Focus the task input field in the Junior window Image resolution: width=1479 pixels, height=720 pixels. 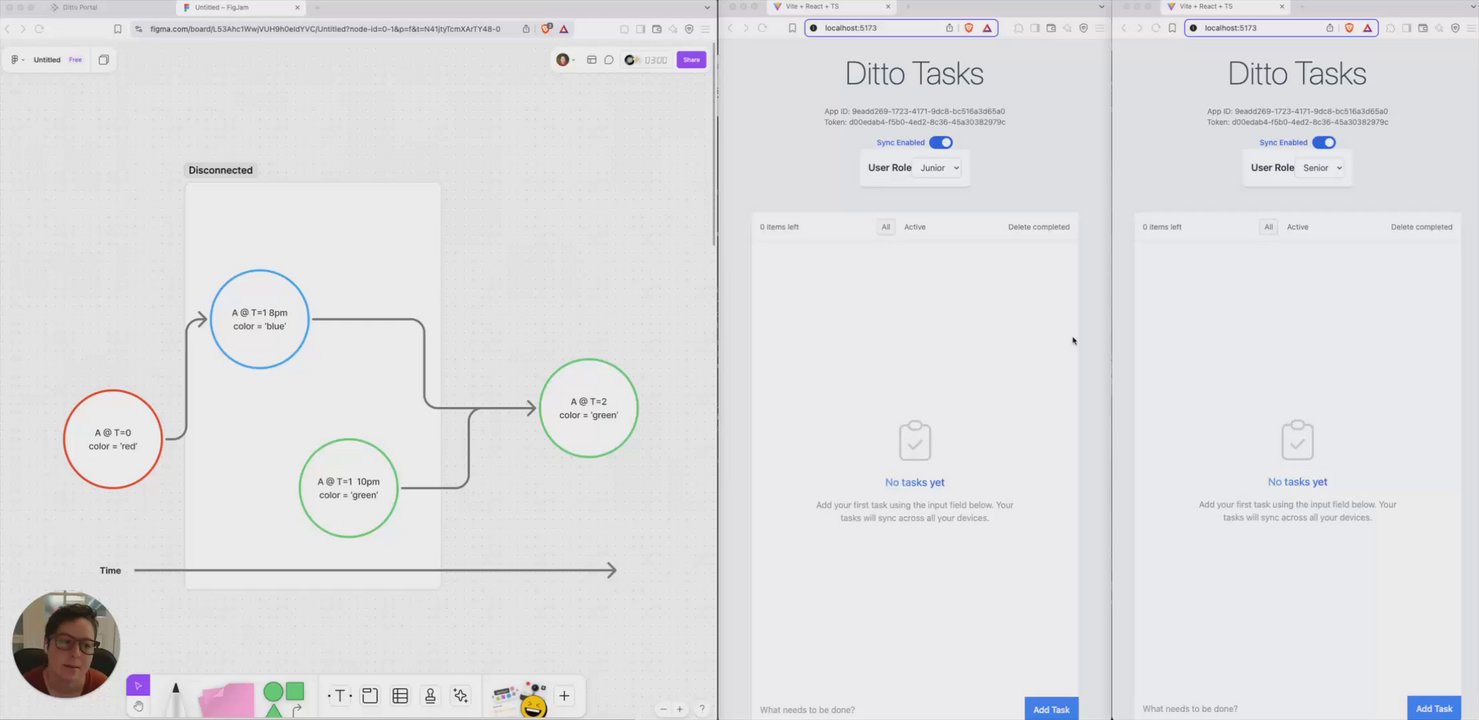point(888,709)
